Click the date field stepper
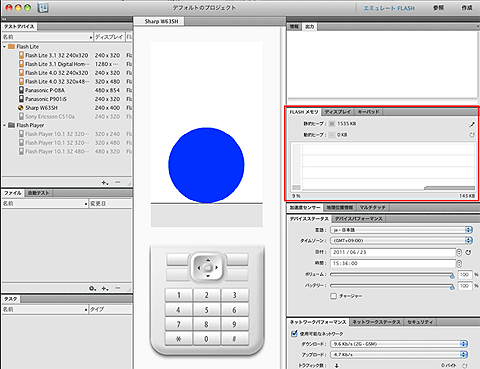480x369 pixels. pyautogui.click(x=459, y=252)
